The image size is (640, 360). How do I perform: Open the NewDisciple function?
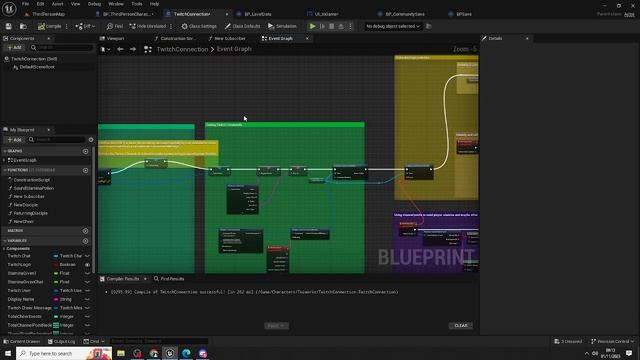(26, 205)
